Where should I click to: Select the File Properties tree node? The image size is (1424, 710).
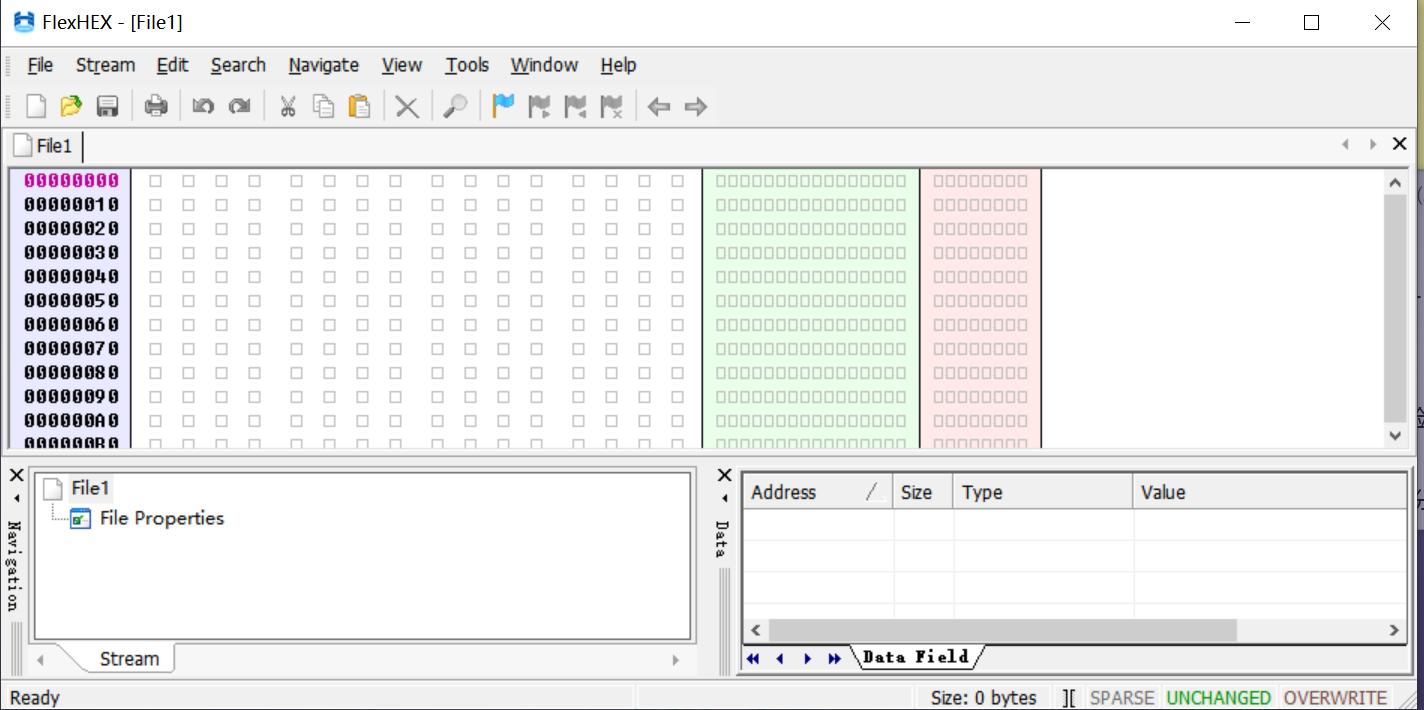[161, 518]
